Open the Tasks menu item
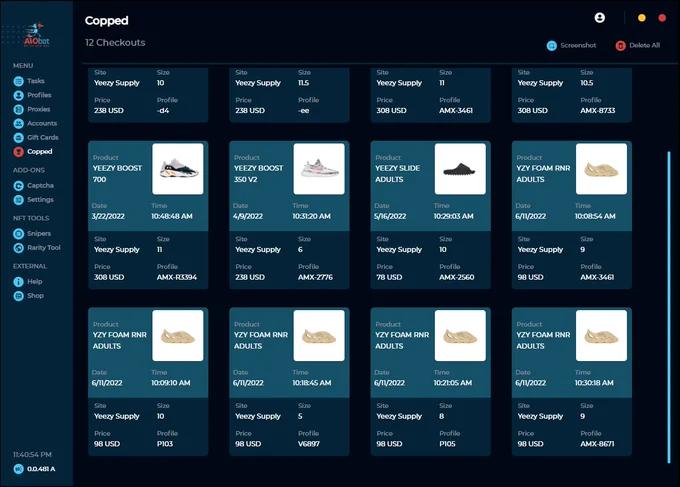Image resolution: width=680 pixels, height=487 pixels. click(x=36, y=81)
